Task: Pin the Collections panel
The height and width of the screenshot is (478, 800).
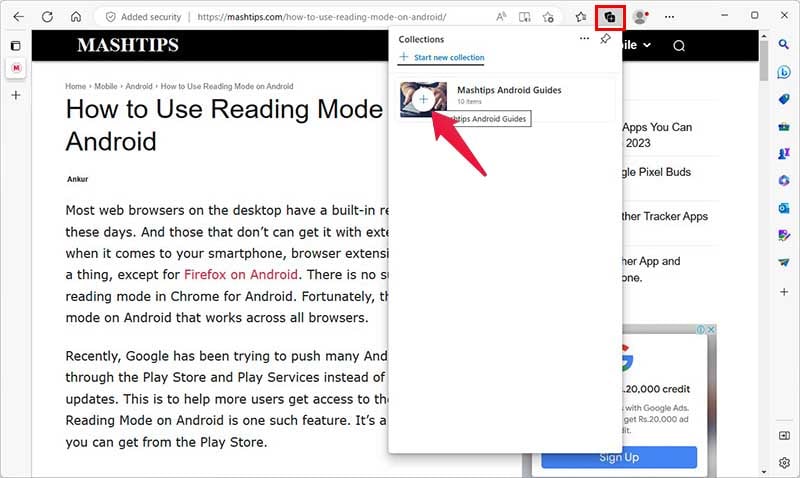Action: tap(605, 39)
